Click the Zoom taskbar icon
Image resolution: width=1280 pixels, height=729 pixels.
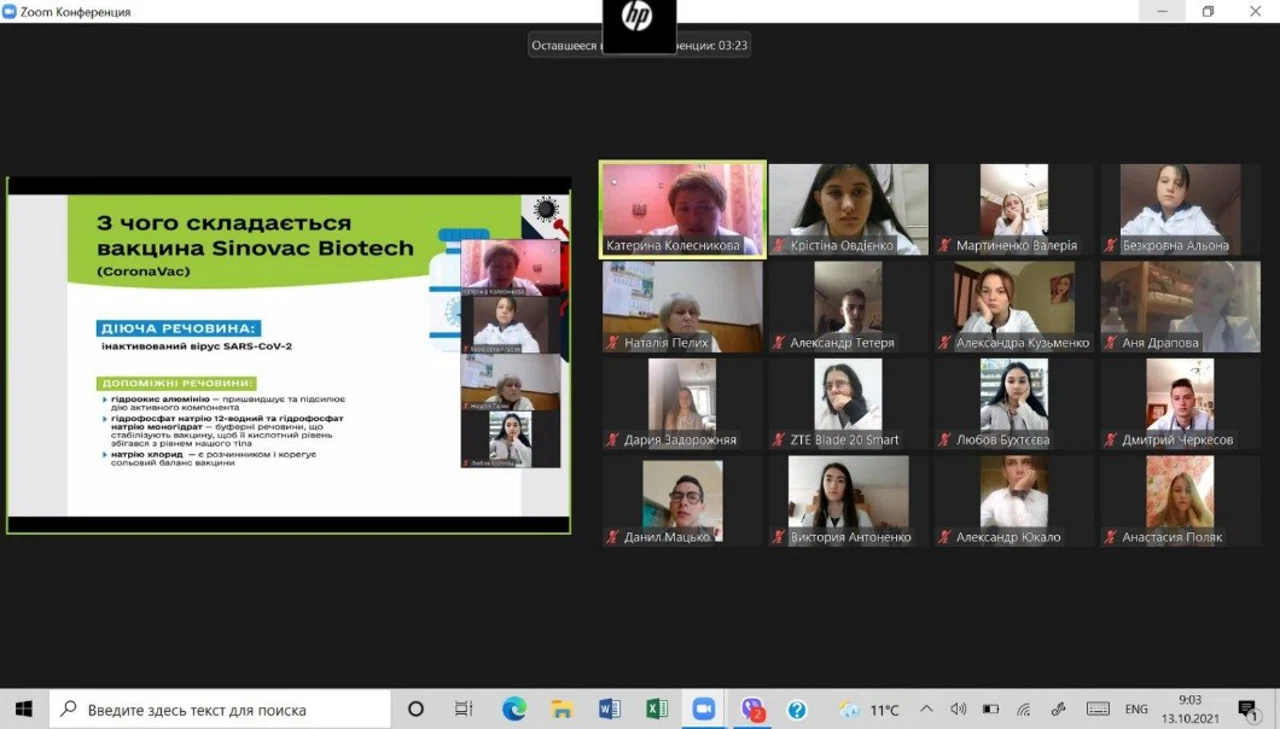click(704, 709)
